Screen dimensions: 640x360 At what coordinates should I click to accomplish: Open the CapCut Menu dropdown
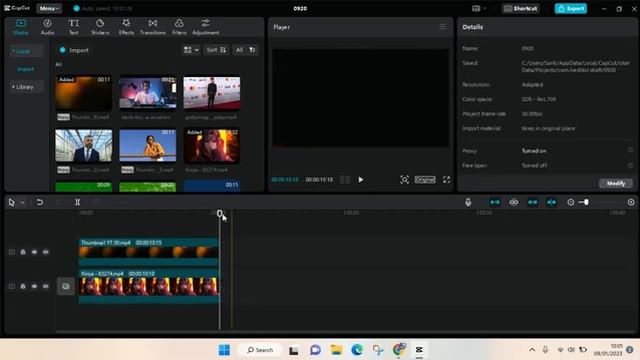(x=49, y=8)
